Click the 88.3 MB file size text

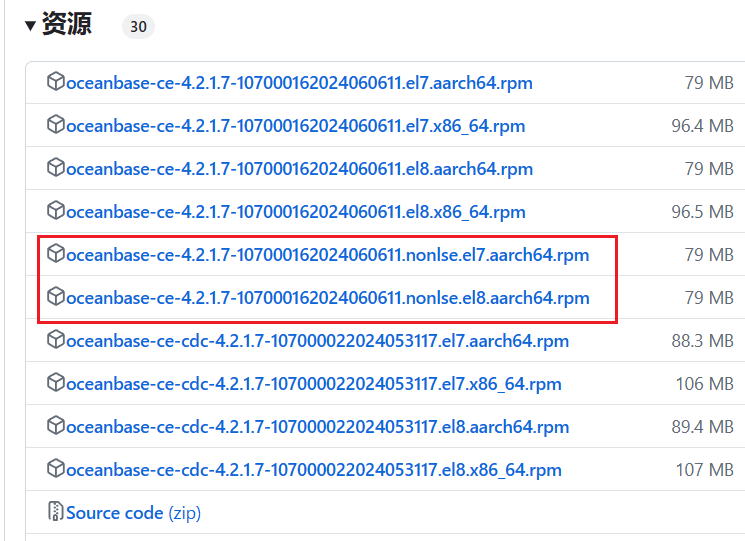702,341
